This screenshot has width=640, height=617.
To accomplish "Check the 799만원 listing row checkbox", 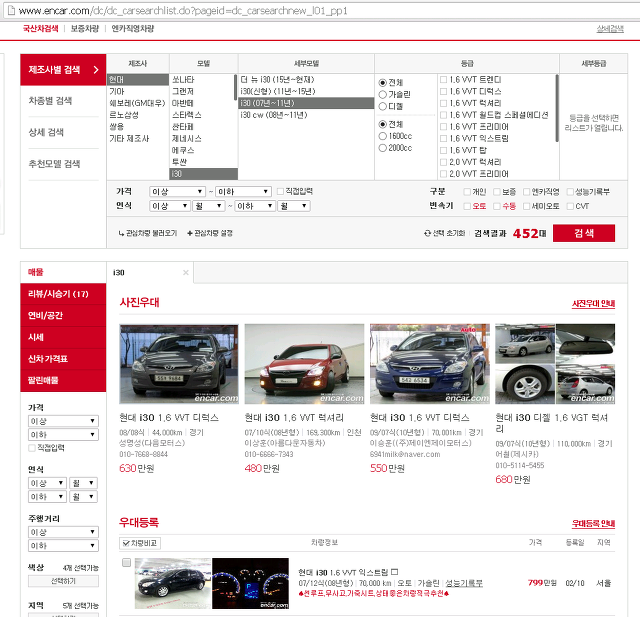I will tap(127, 563).
